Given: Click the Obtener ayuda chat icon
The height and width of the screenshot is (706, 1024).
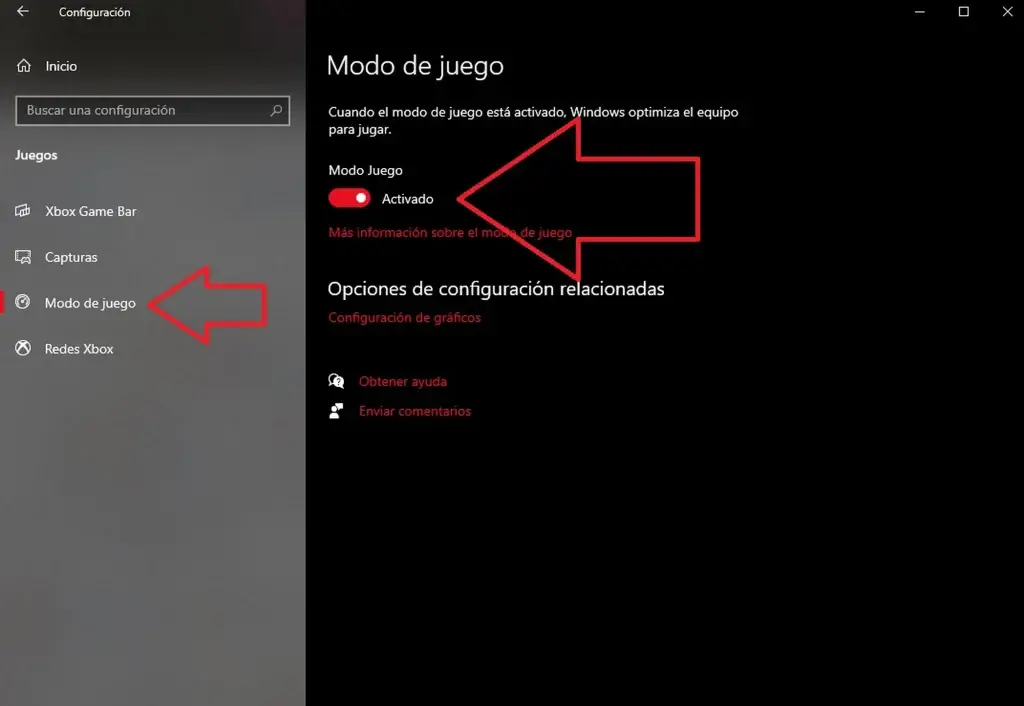Looking at the screenshot, I should (x=336, y=381).
